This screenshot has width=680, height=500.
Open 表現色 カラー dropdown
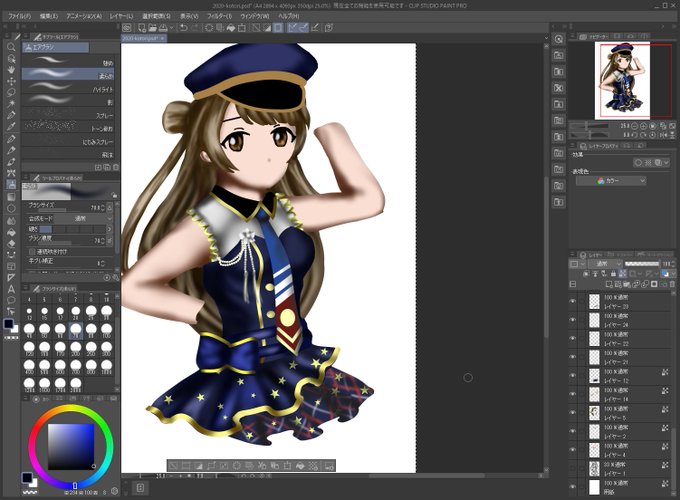(x=611, y=181)
